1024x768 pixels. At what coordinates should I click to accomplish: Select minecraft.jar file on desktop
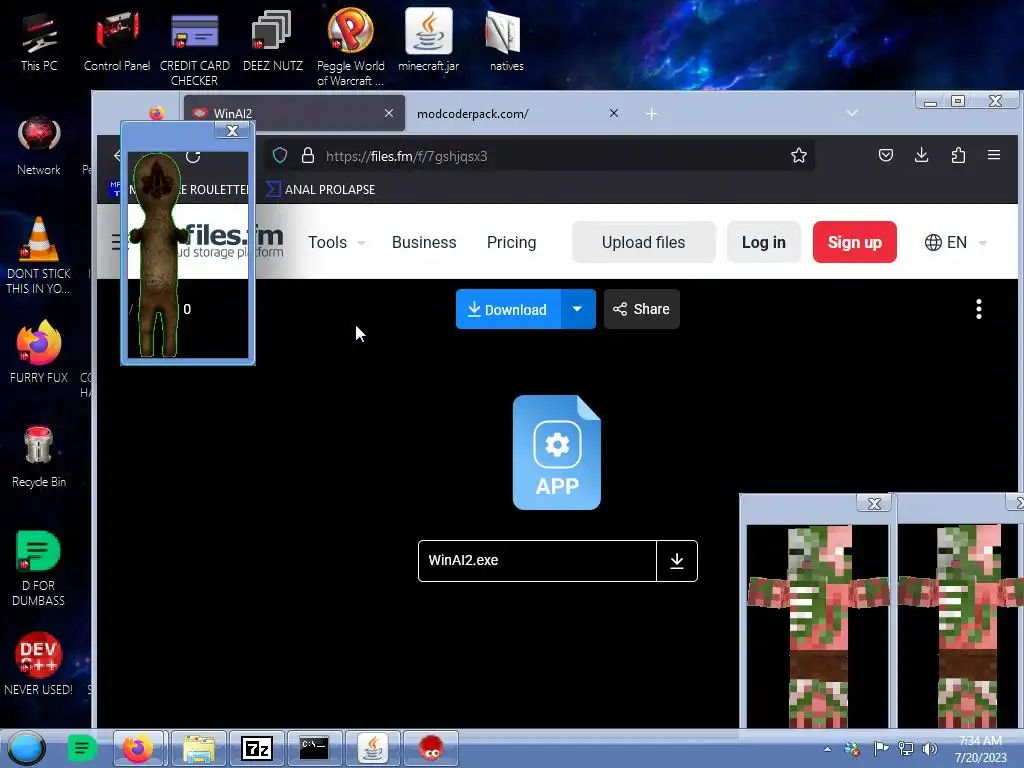(428, 40)
